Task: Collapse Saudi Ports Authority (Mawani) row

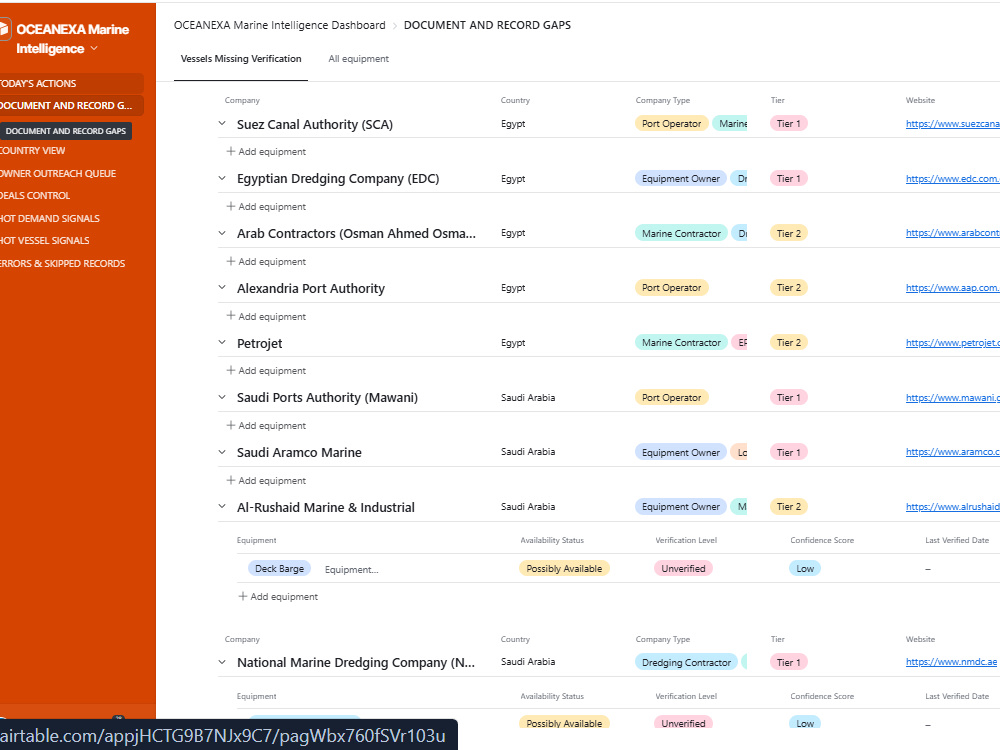Action: [222, 397]
